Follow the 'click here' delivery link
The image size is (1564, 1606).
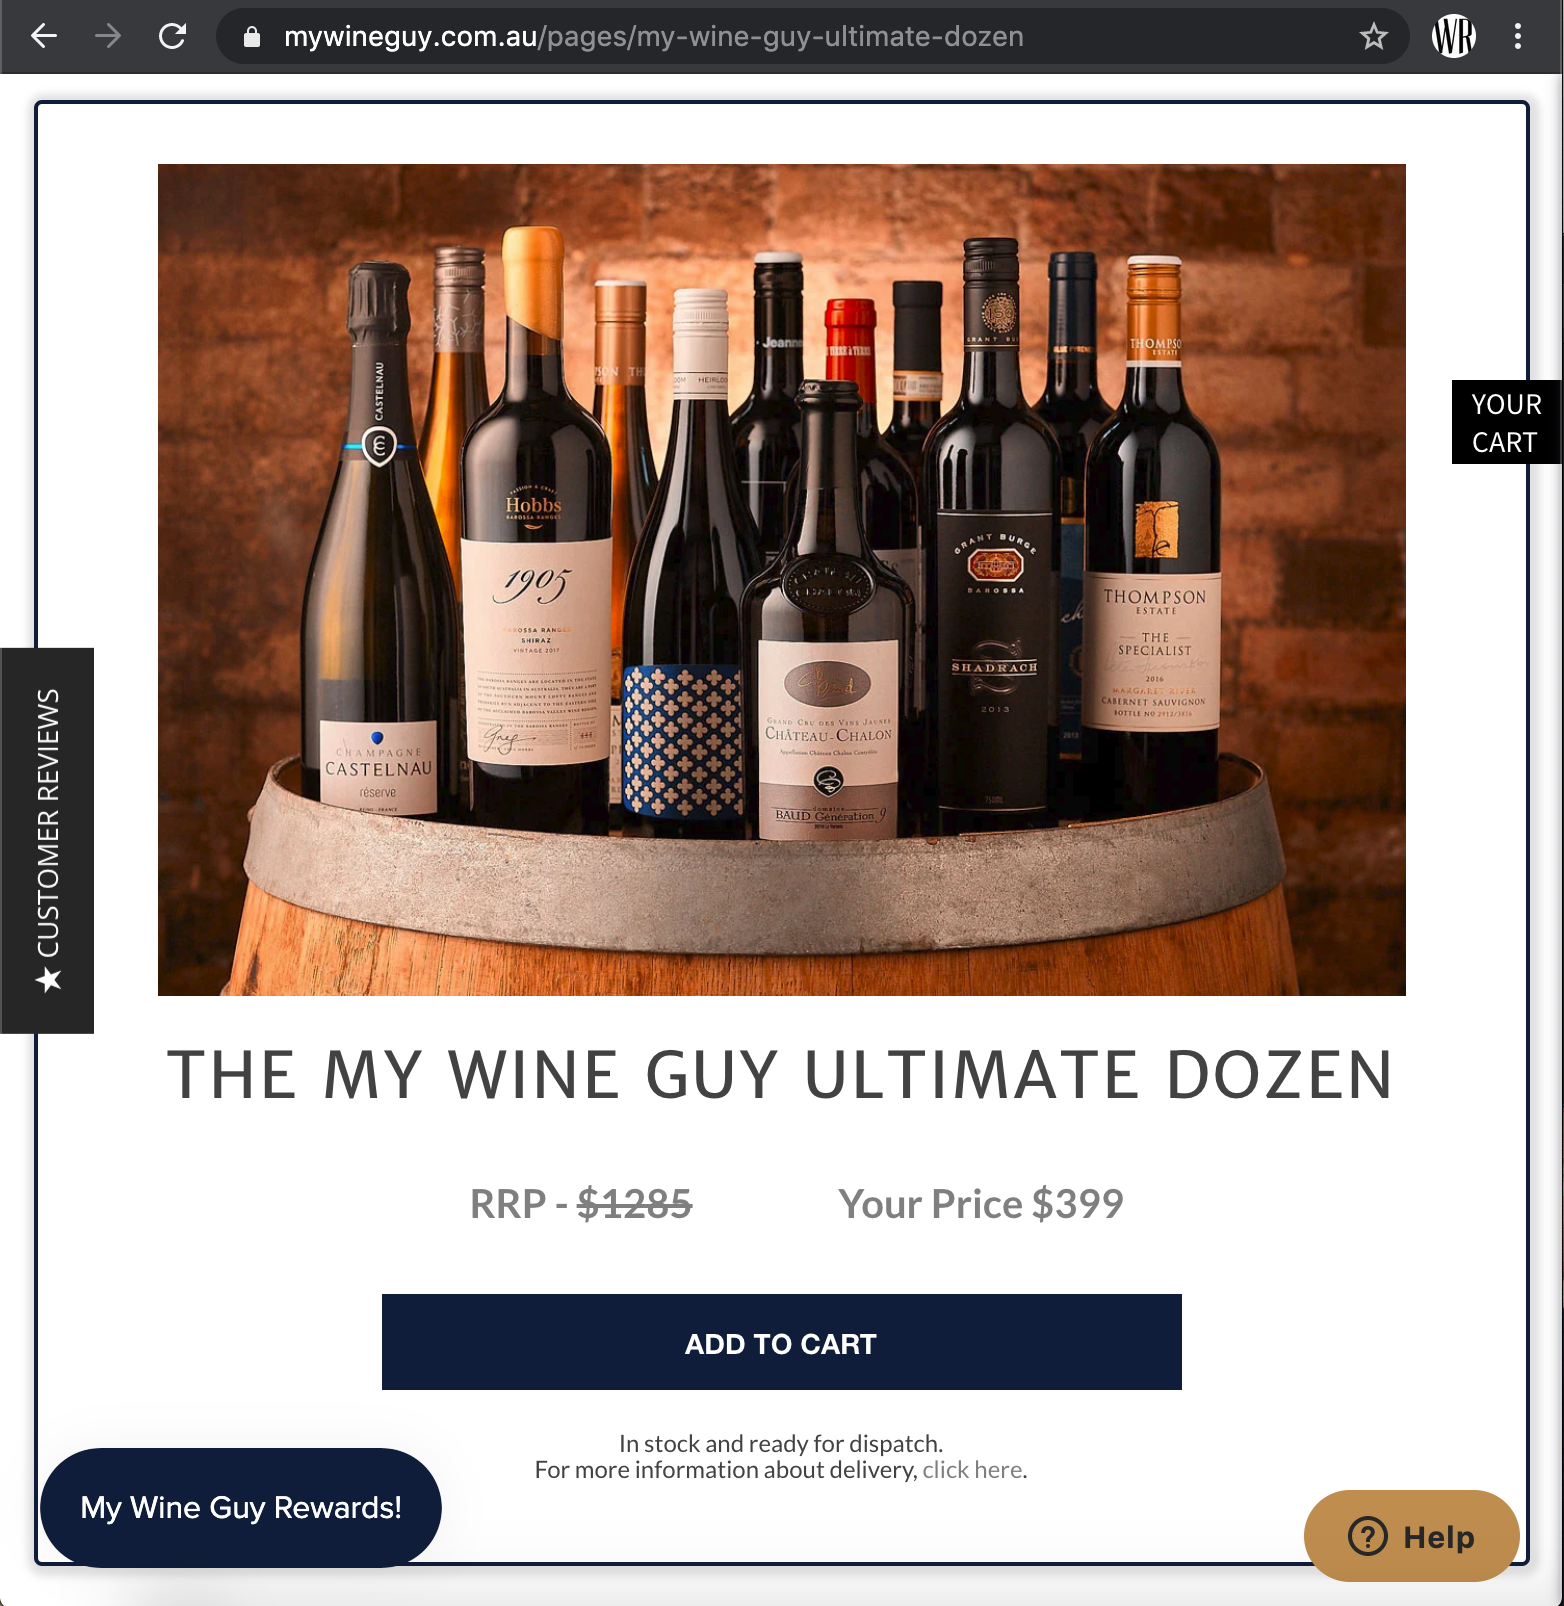pos(972,1470)
